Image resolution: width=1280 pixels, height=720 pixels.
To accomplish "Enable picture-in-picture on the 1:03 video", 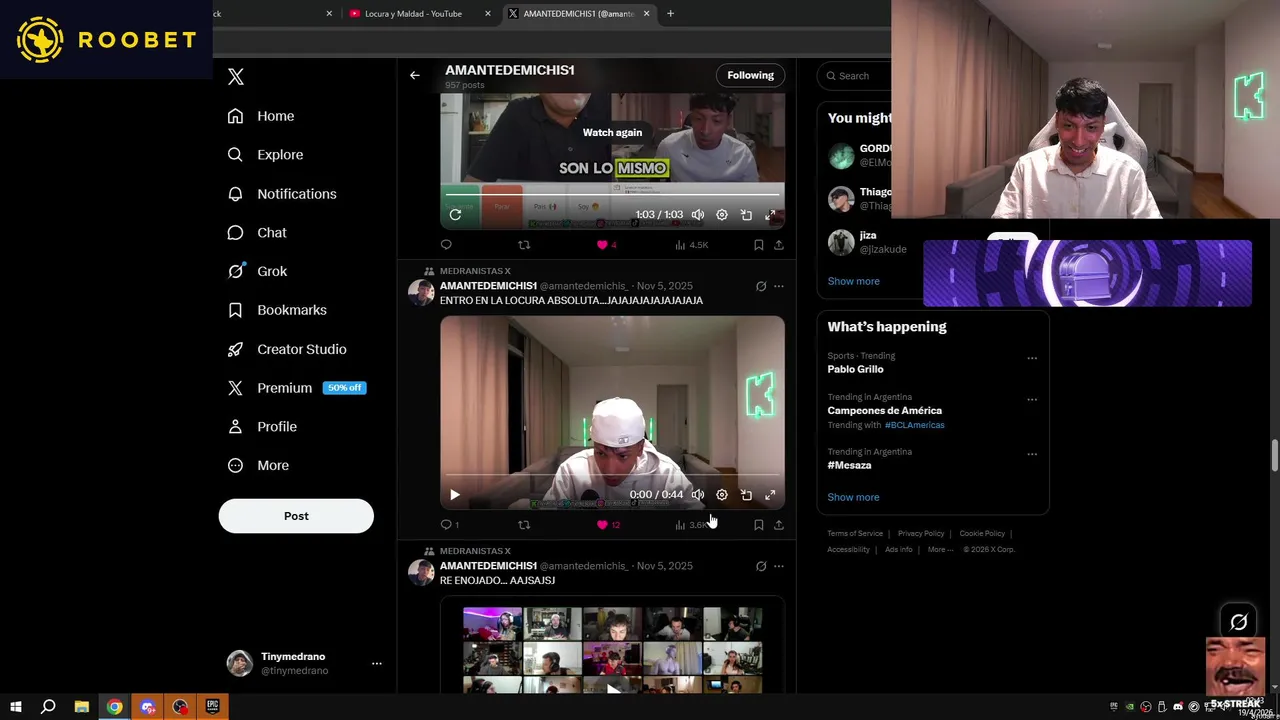I will pyautogui.click(x=746, y=215).
